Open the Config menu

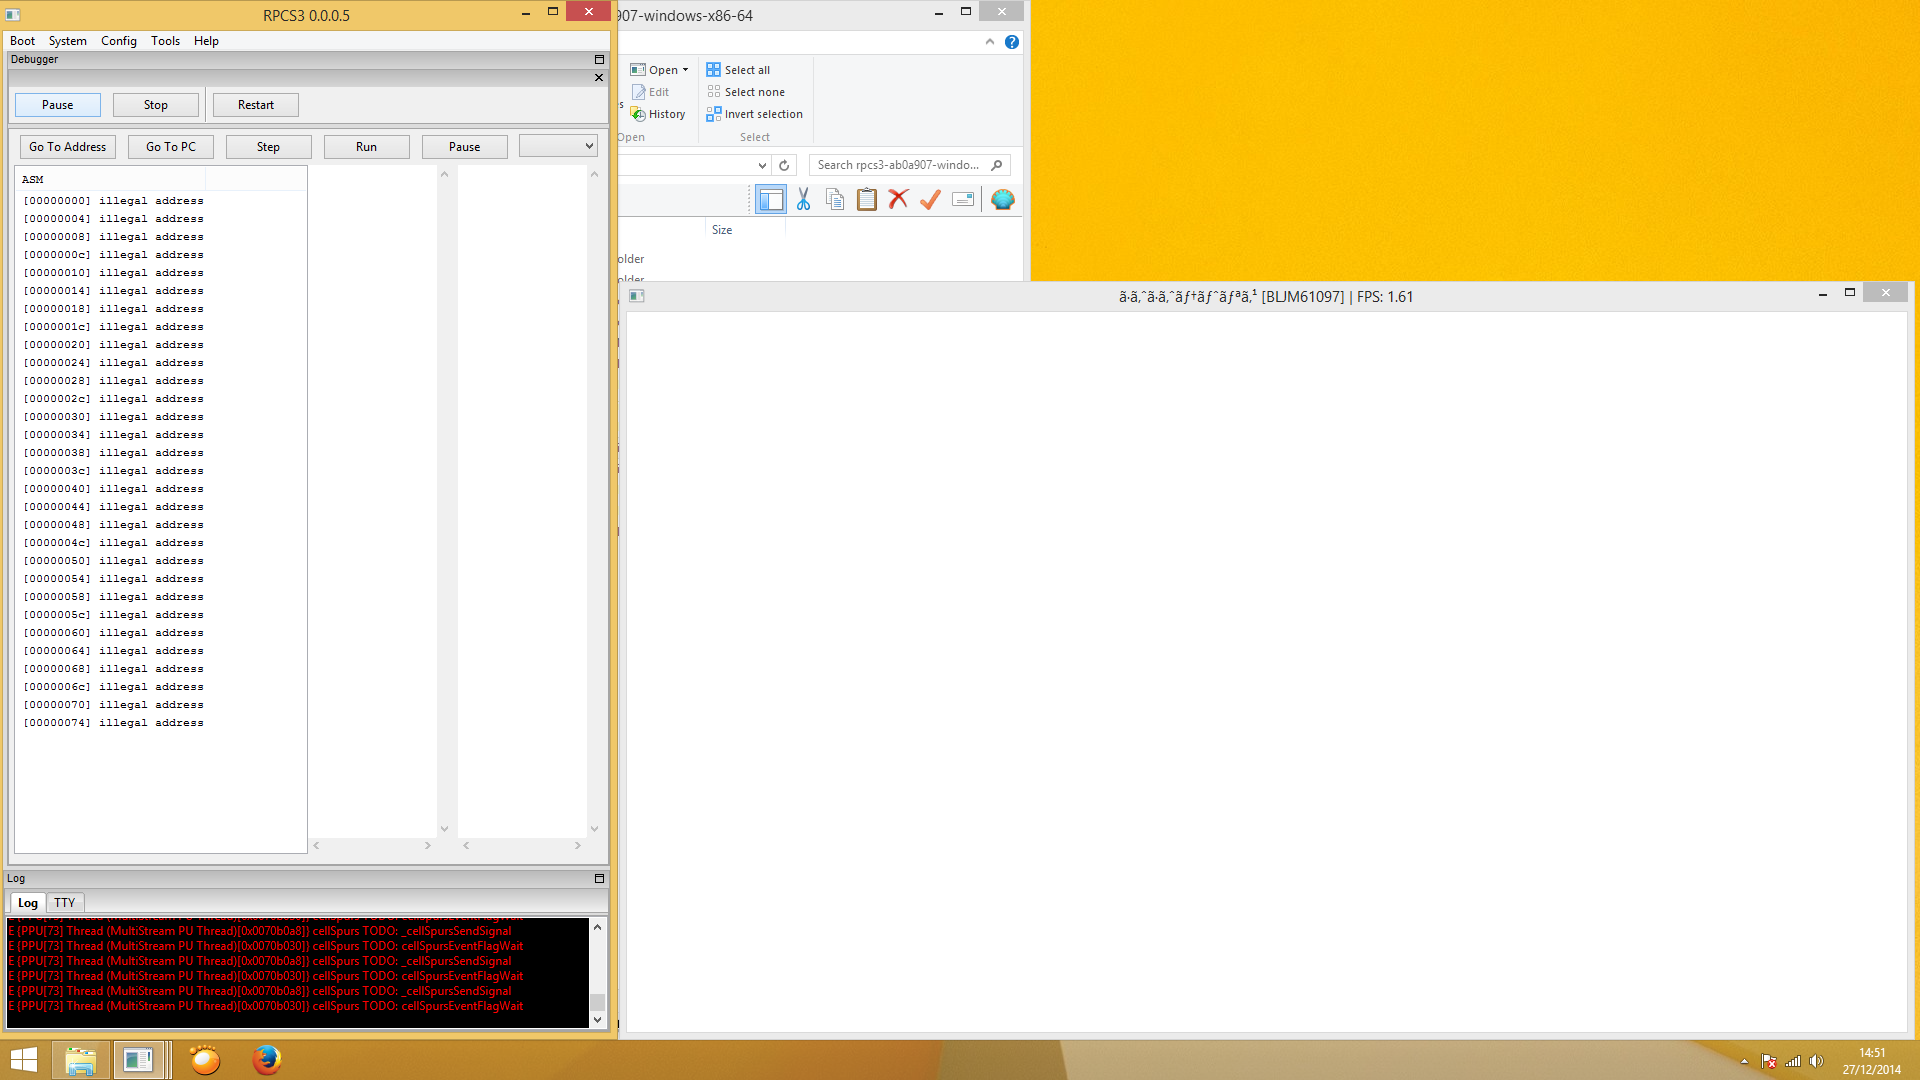click(x=118, y=41)
